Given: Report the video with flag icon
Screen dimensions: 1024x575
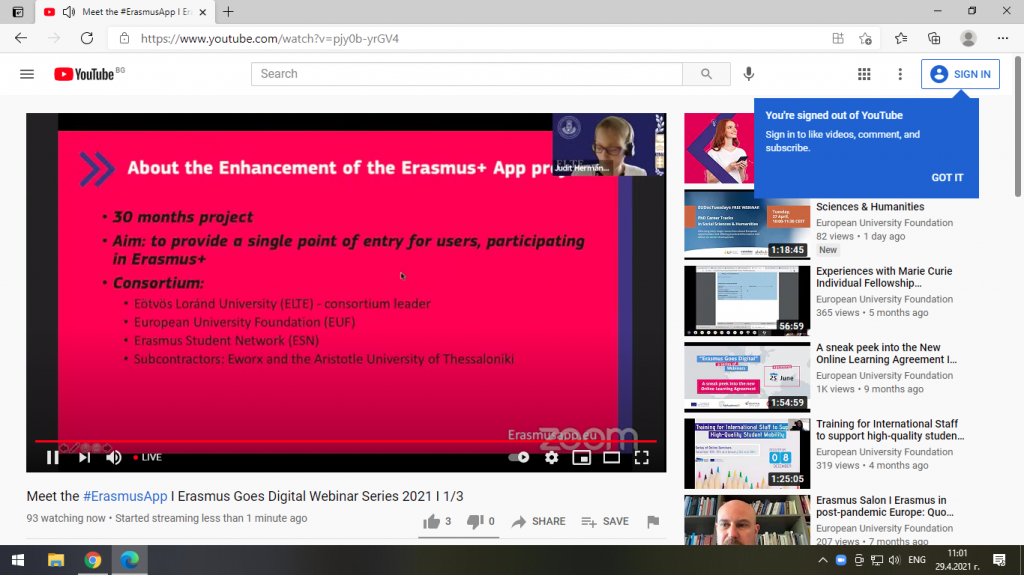Looking at the screenshot, I should click(x=653, y=521).
